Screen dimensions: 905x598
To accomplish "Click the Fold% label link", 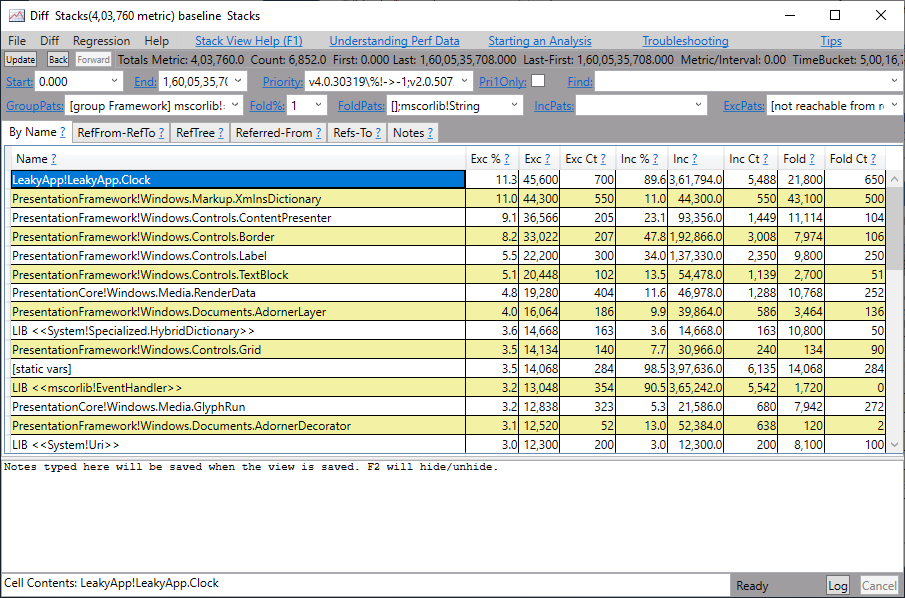I will coord(266,106).
